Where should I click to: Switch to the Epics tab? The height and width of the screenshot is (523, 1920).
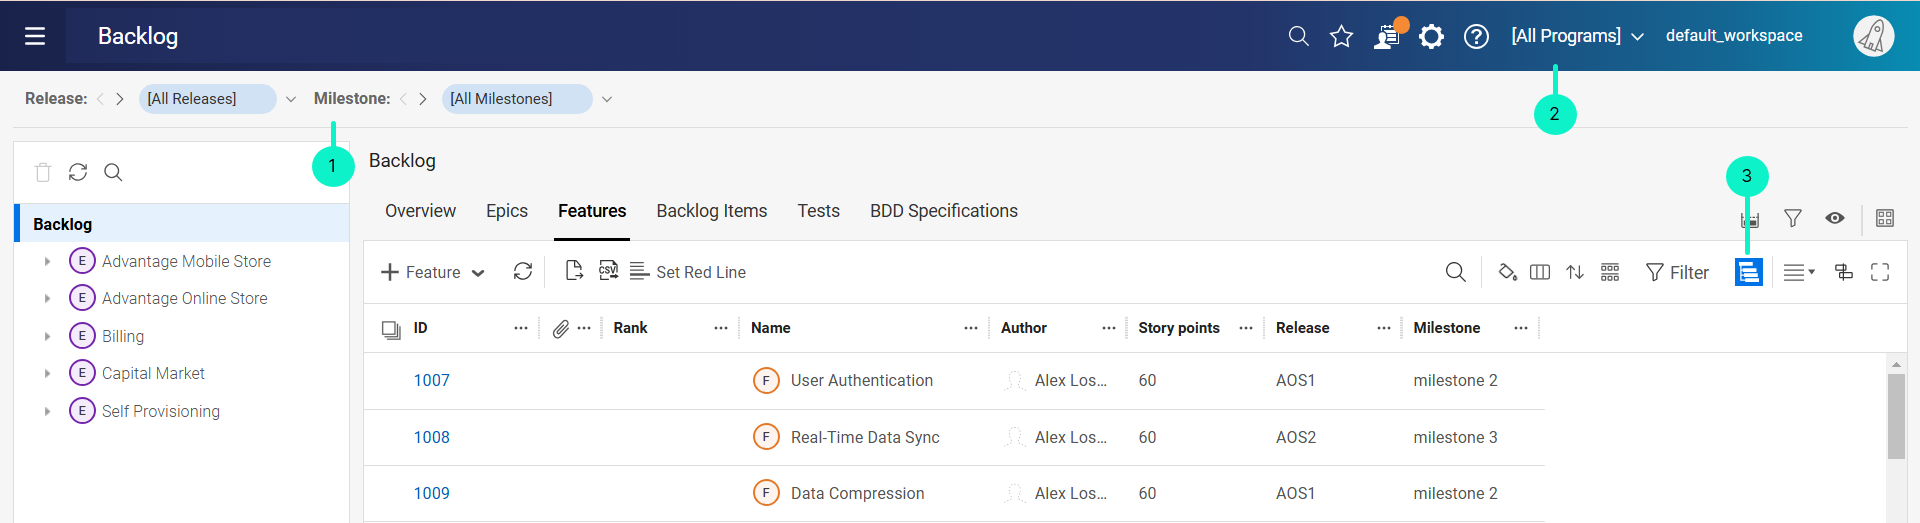[x=506, y=211]
